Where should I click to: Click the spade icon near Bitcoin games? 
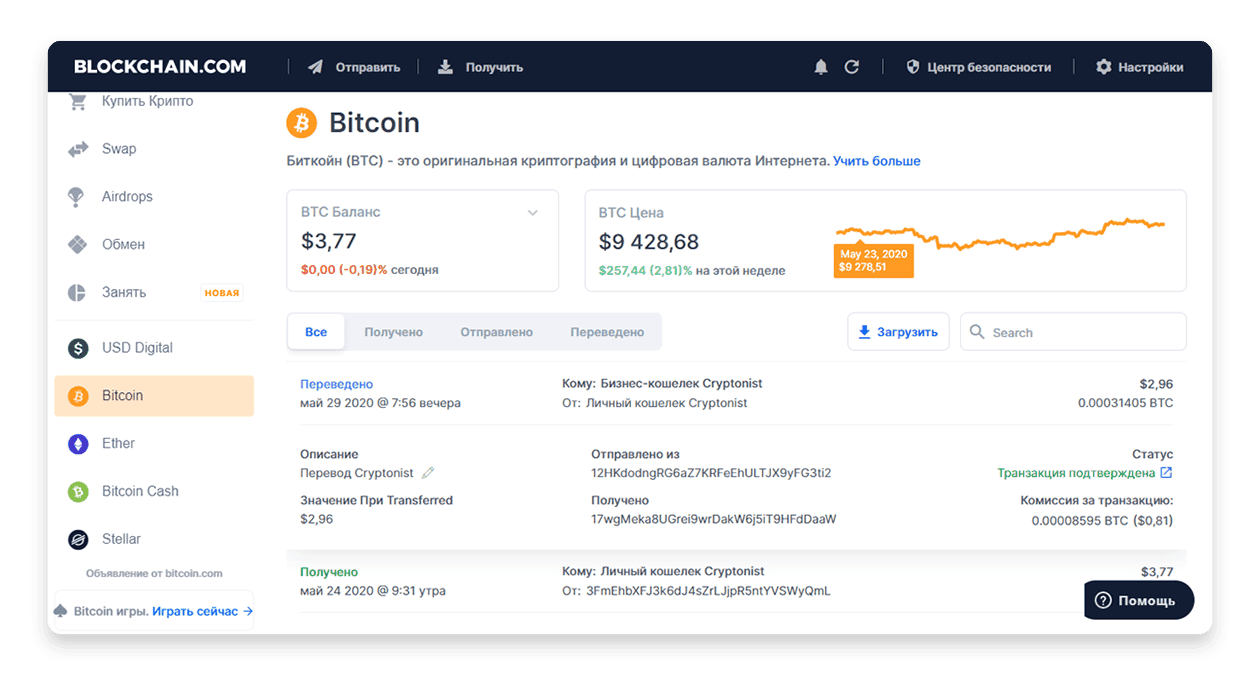[x=61, y=611]
